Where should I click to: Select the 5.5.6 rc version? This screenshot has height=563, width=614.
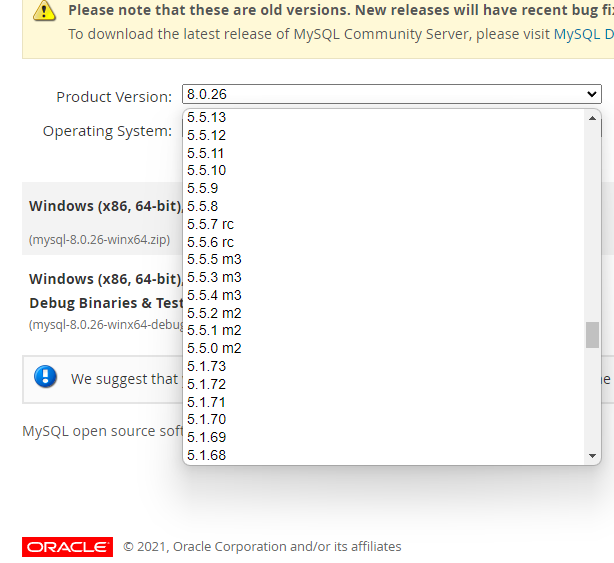coord(384,242)
